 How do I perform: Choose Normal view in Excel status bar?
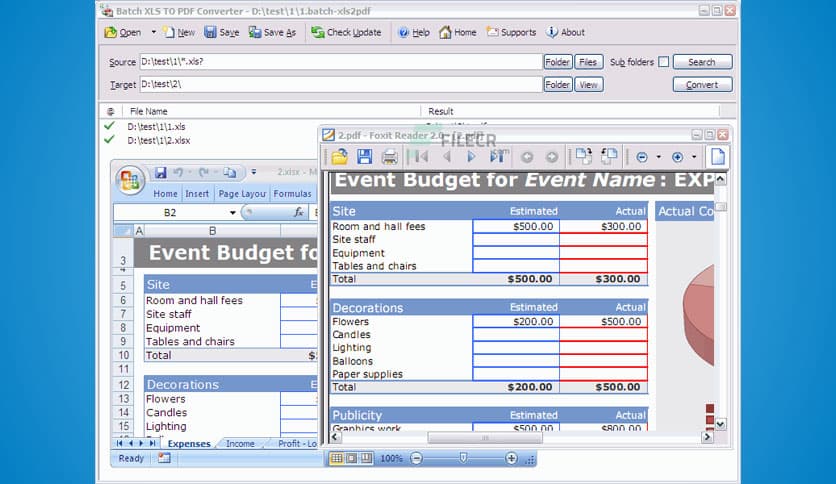coord(336,458)
